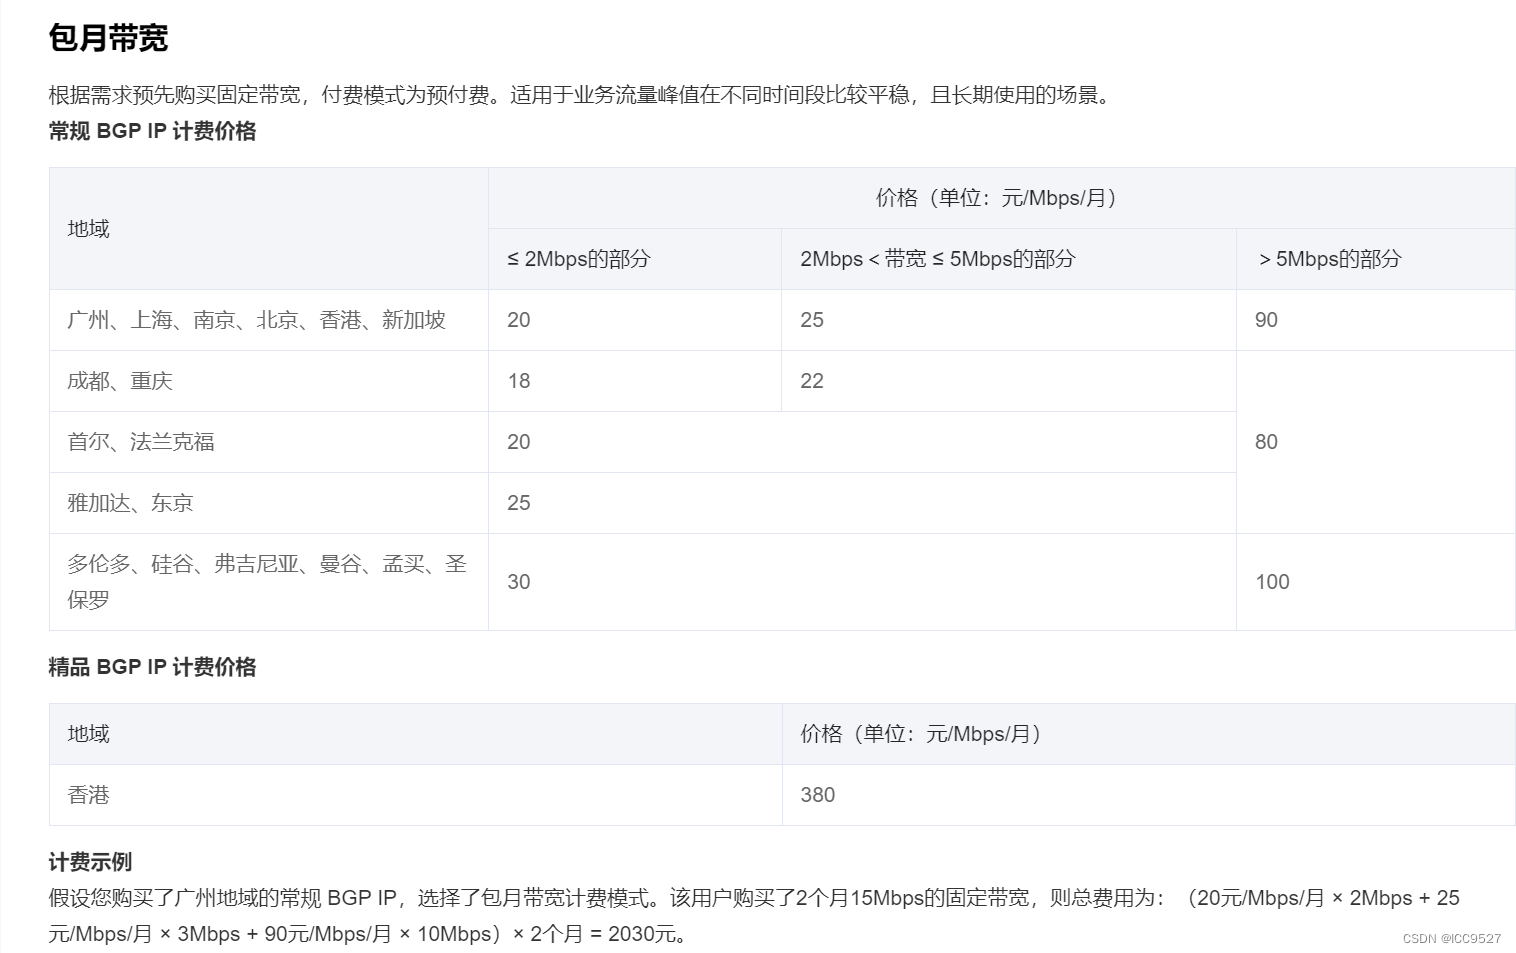The height and width of the screenshot is (953, 1516).
Task: Select the price 22 cell
Action: click(1009, 381)
